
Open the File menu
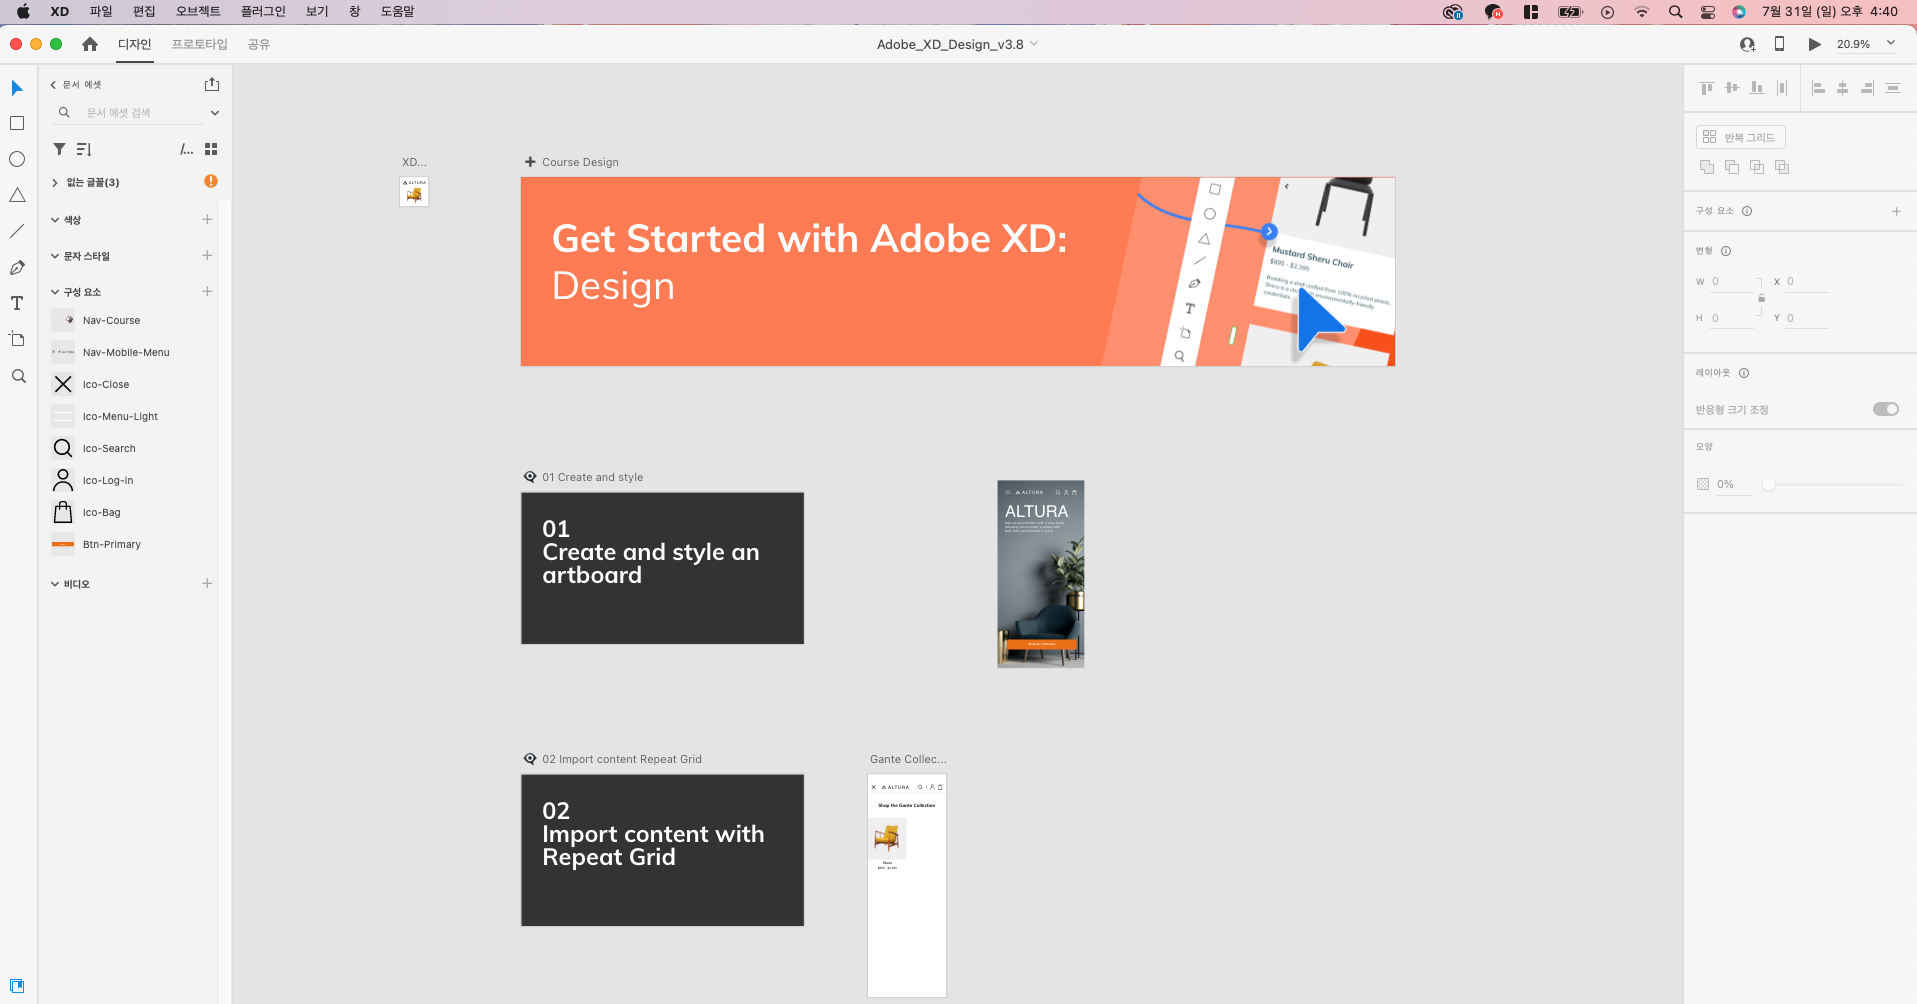pos(101,11)
